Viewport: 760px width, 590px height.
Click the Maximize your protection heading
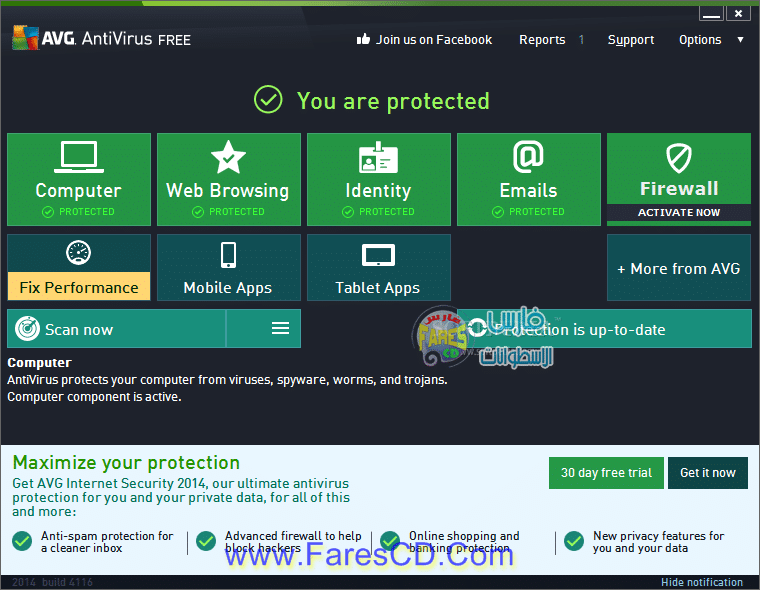pyautogui.click(x=126, y=462)
